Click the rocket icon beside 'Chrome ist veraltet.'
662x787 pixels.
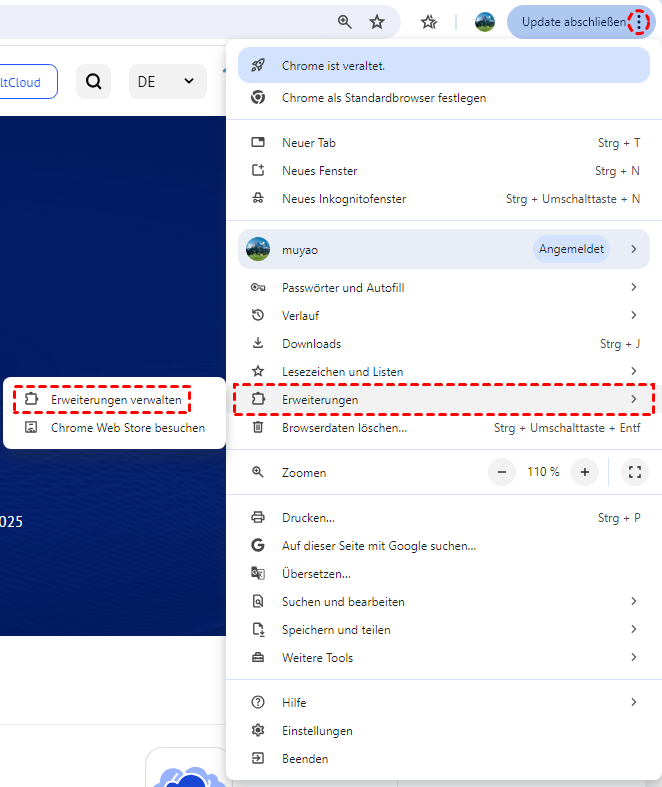click(258, 65)
